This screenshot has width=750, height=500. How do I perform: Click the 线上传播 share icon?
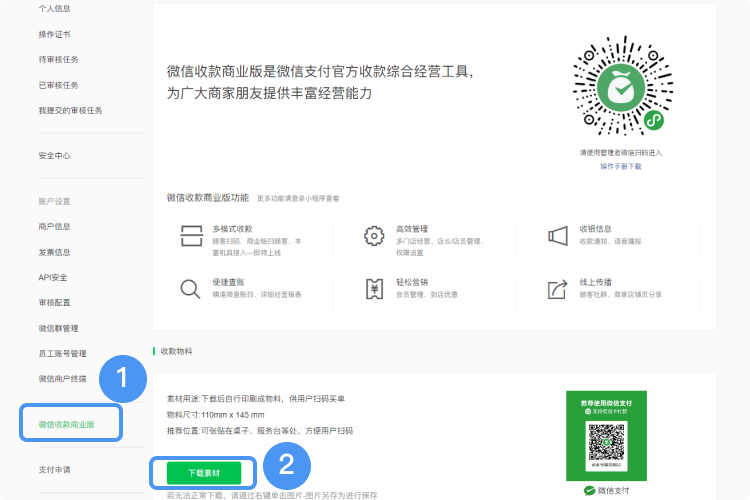[x=558, y=289]
